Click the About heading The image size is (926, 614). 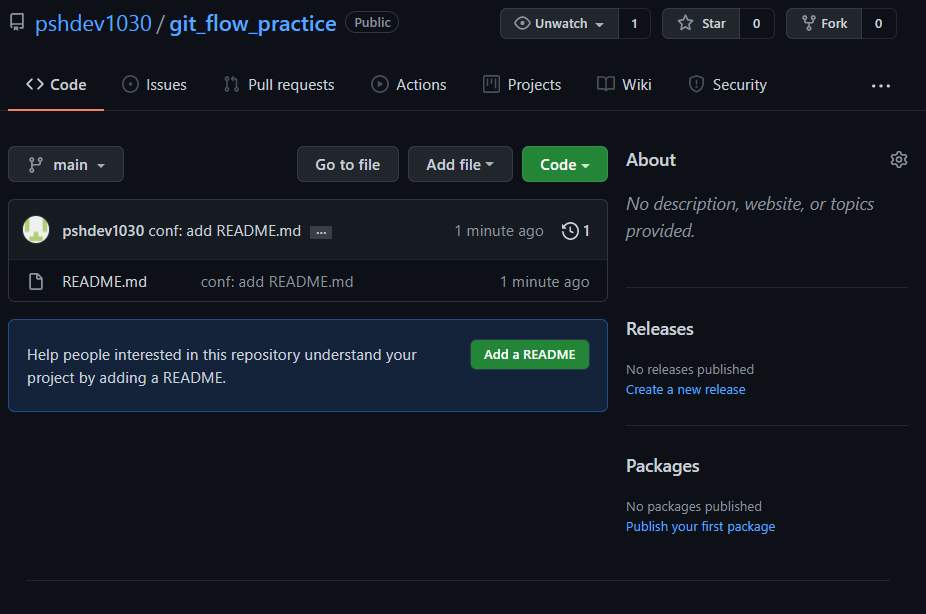[651, 160]
